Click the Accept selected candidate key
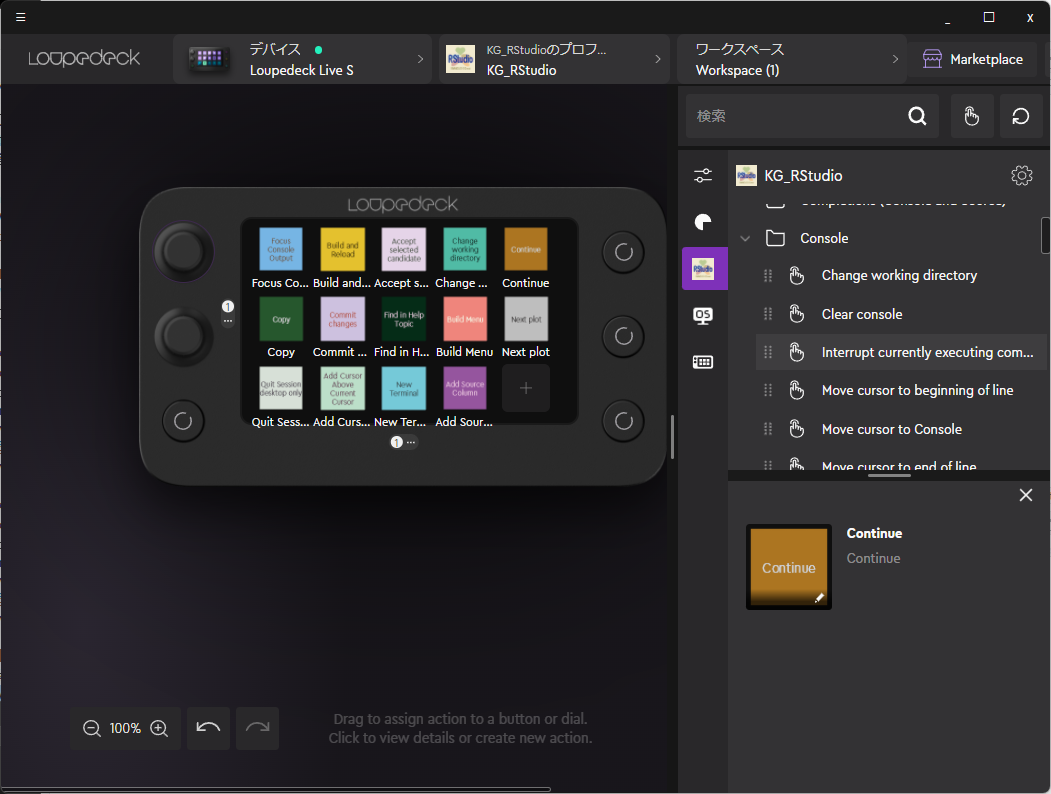 pos(404,249)
